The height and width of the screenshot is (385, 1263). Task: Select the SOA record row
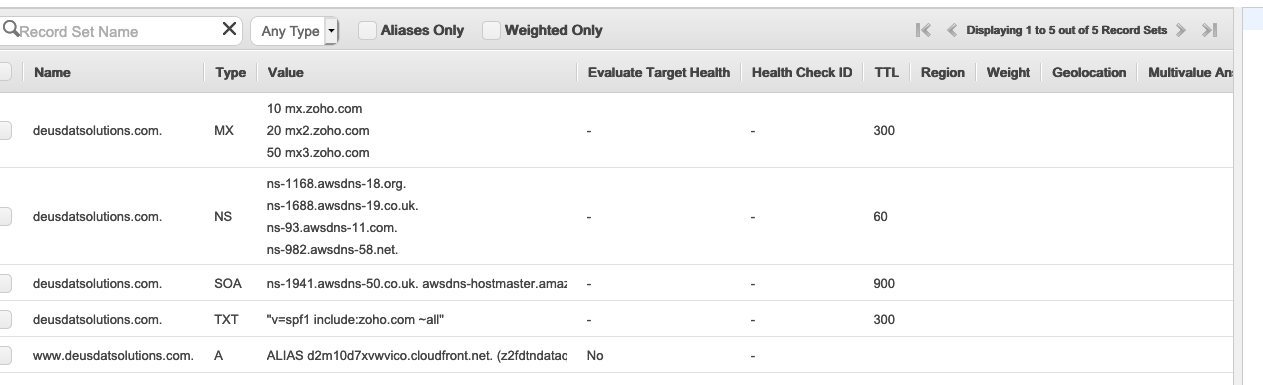pos(616,283)
